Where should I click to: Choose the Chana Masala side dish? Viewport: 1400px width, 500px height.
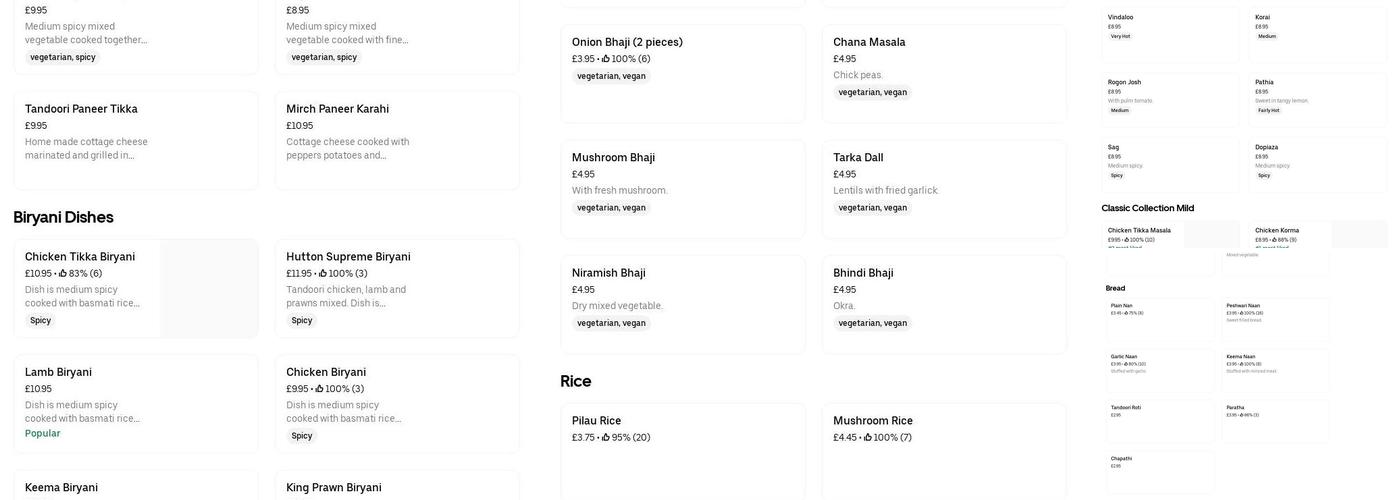click(869, 42)
